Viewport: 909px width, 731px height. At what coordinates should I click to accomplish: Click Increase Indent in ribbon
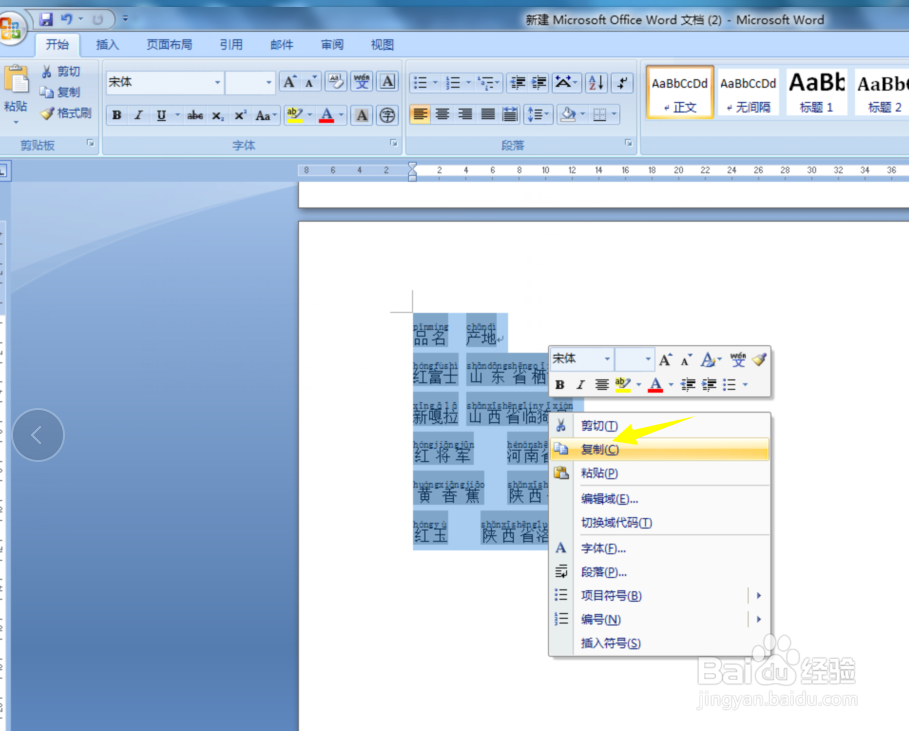(x=539, y=83)
